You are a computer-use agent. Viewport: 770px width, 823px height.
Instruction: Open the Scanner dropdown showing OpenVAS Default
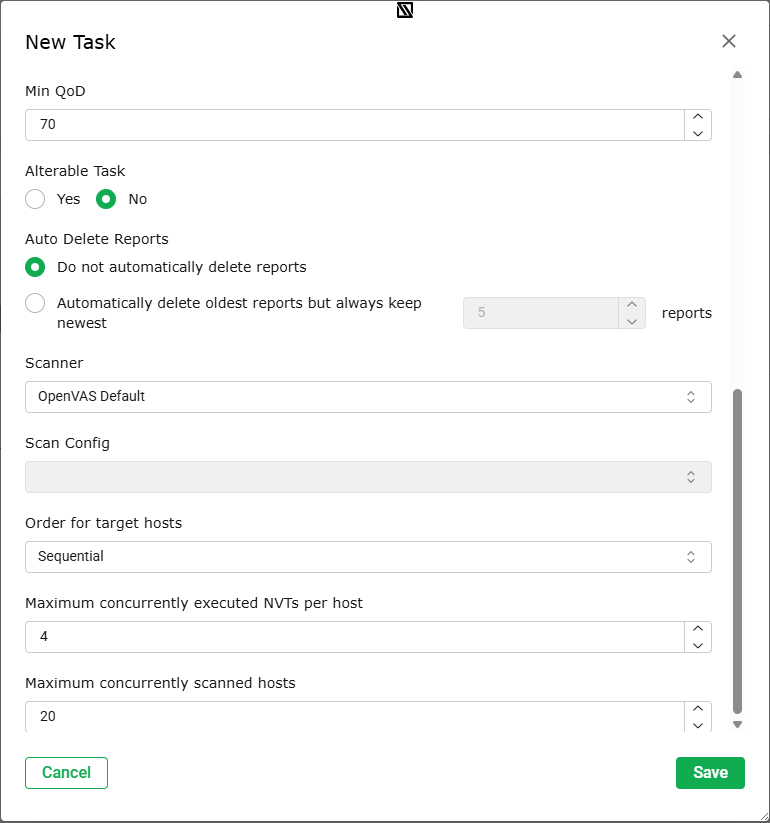(368, 397)
